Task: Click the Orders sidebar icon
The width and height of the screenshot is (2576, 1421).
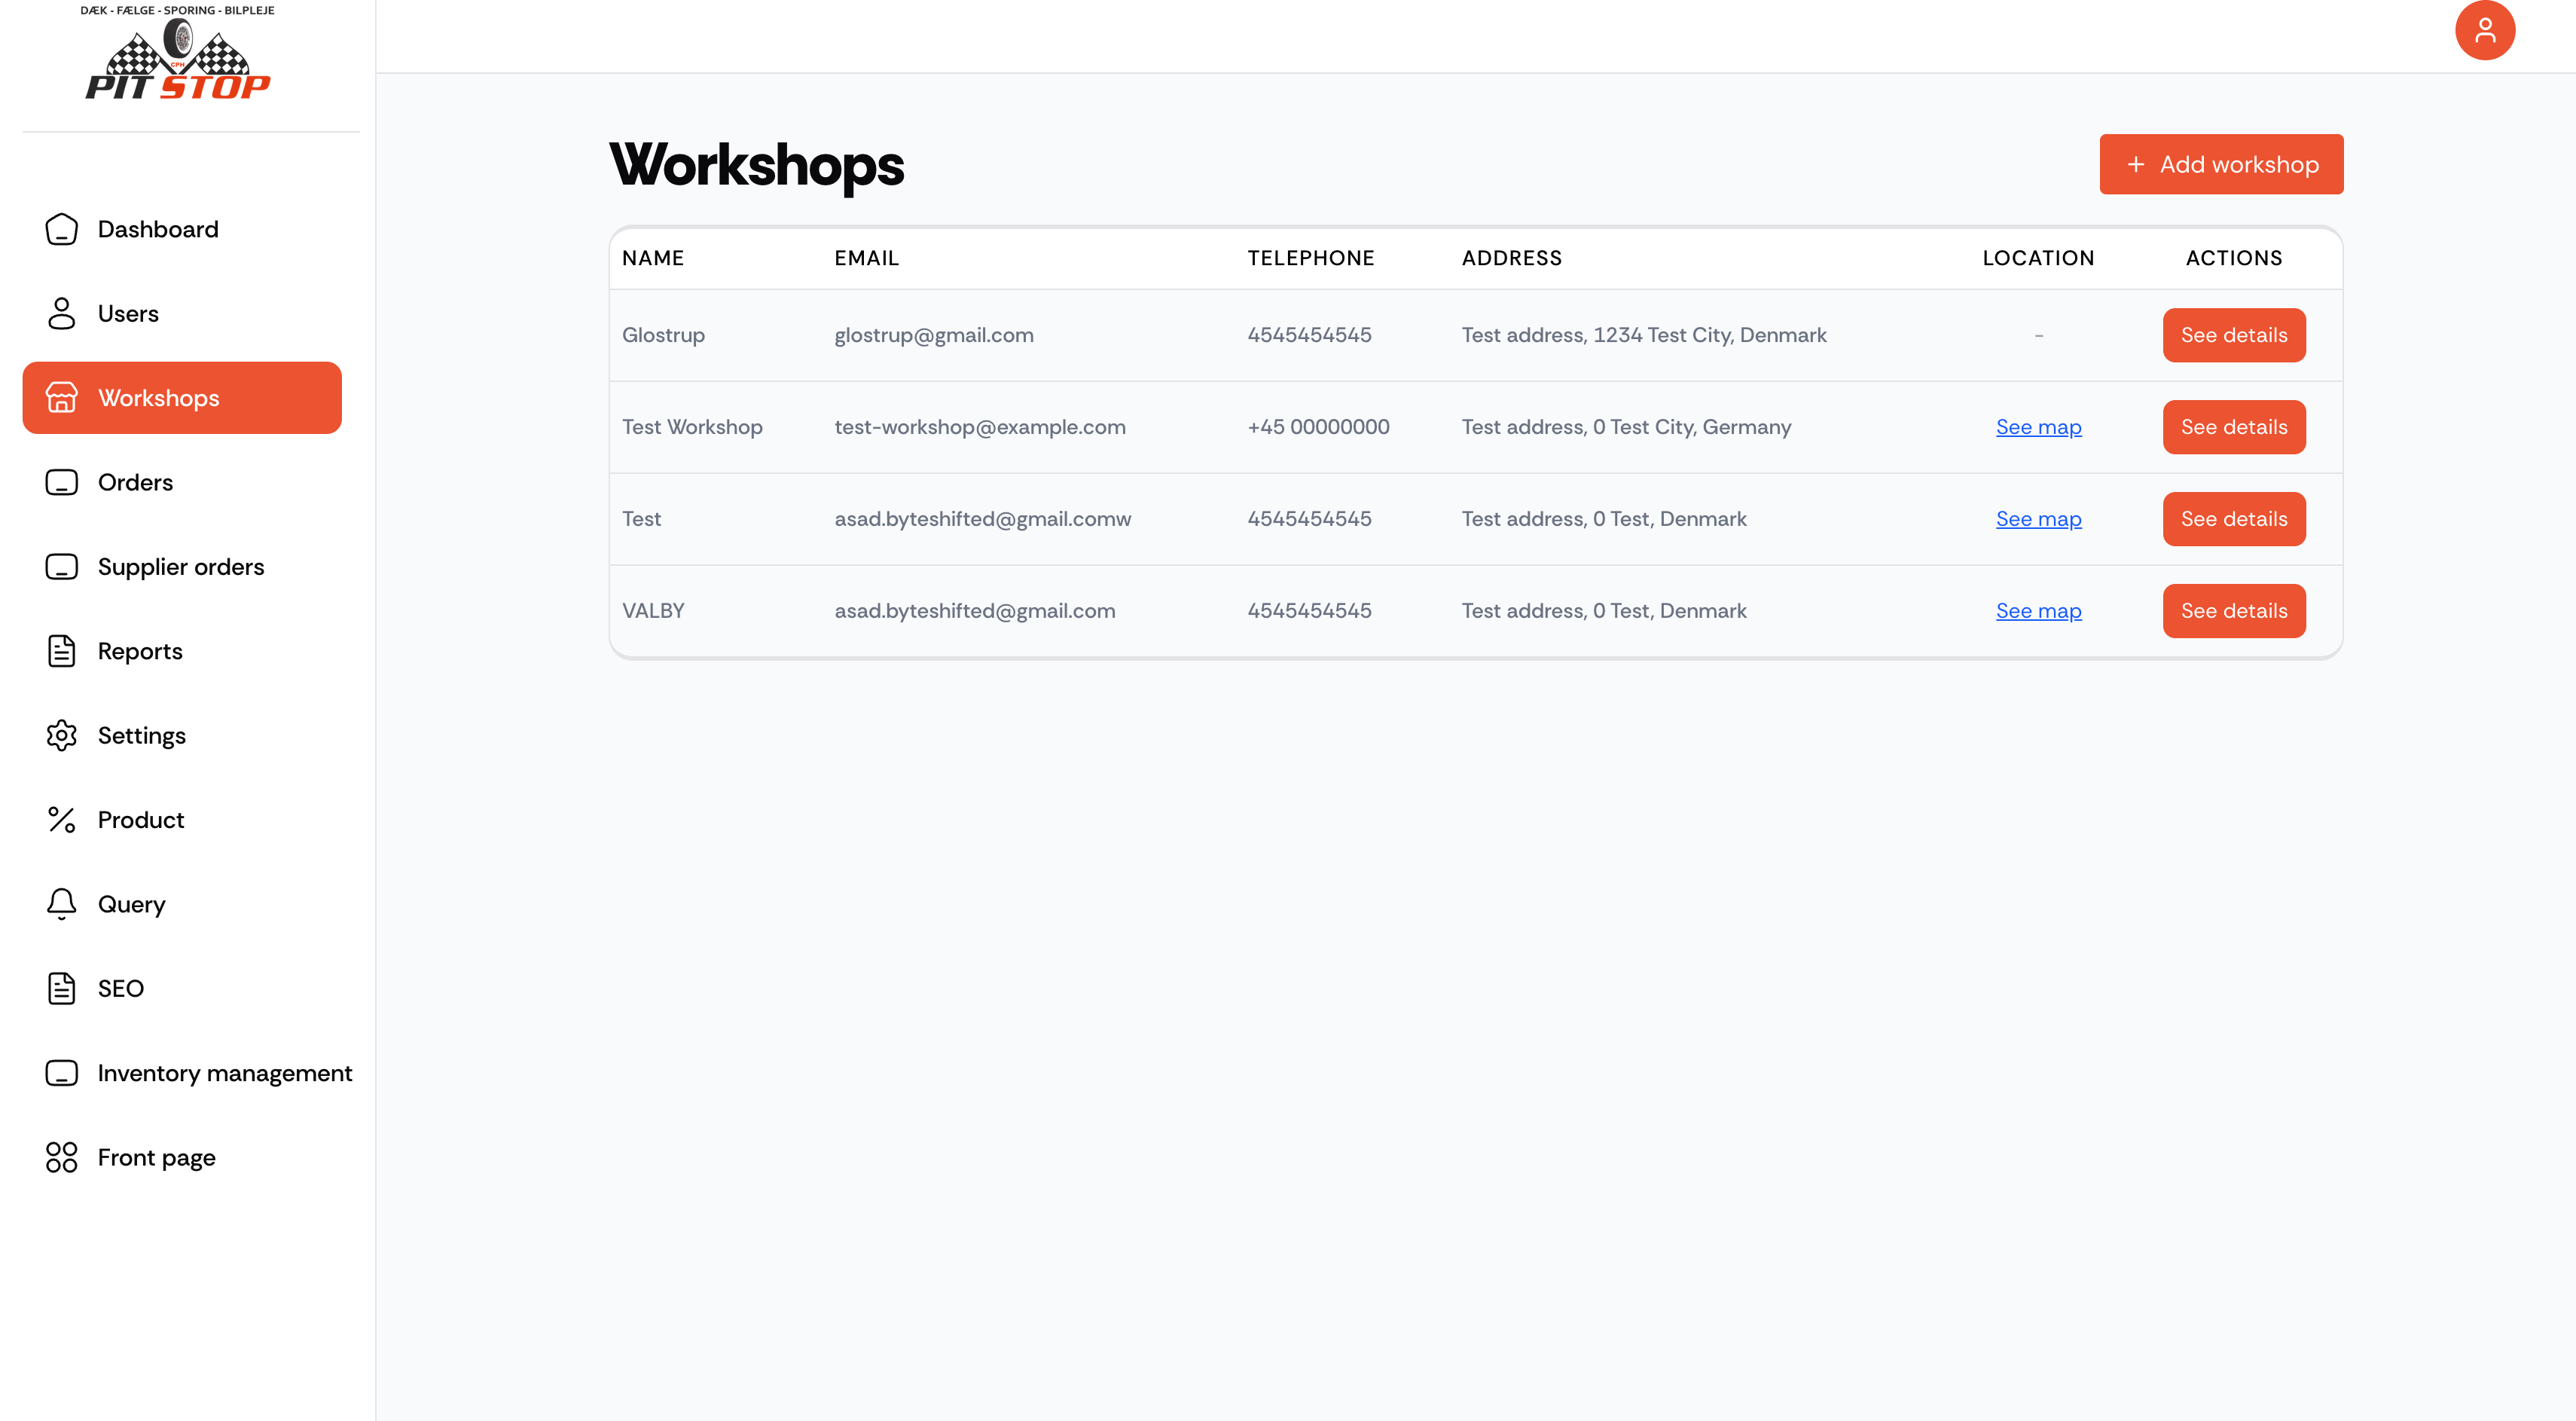Action: [x=61, y=482]
